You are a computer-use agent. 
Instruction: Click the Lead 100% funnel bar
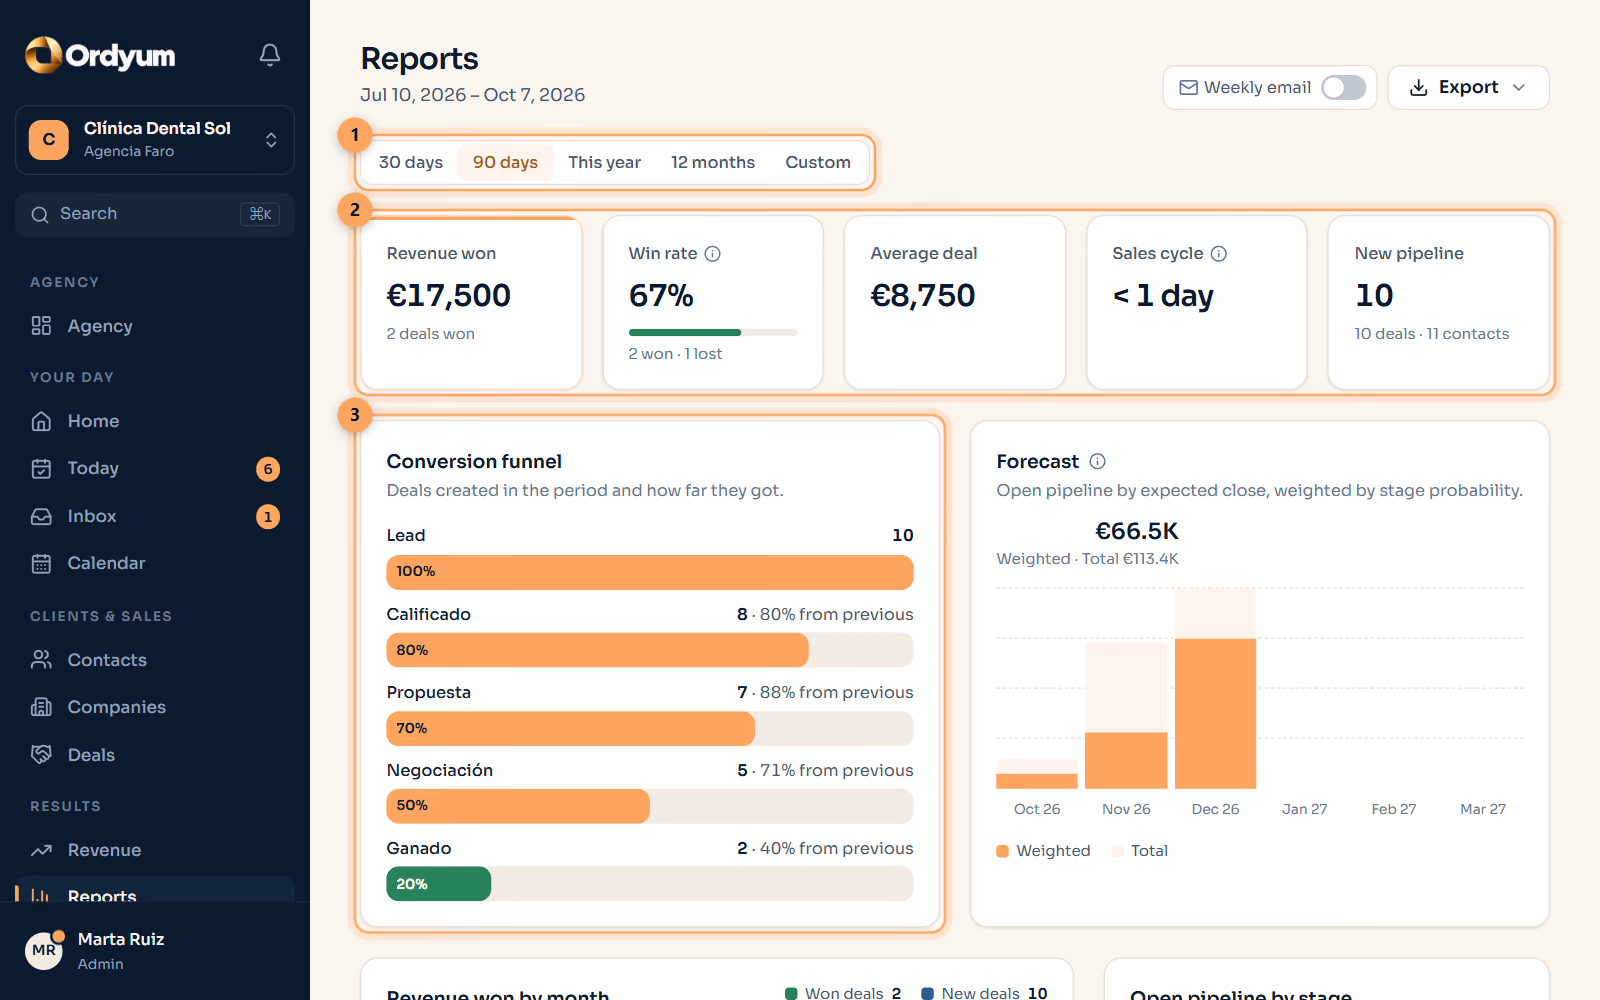[650, 572]
